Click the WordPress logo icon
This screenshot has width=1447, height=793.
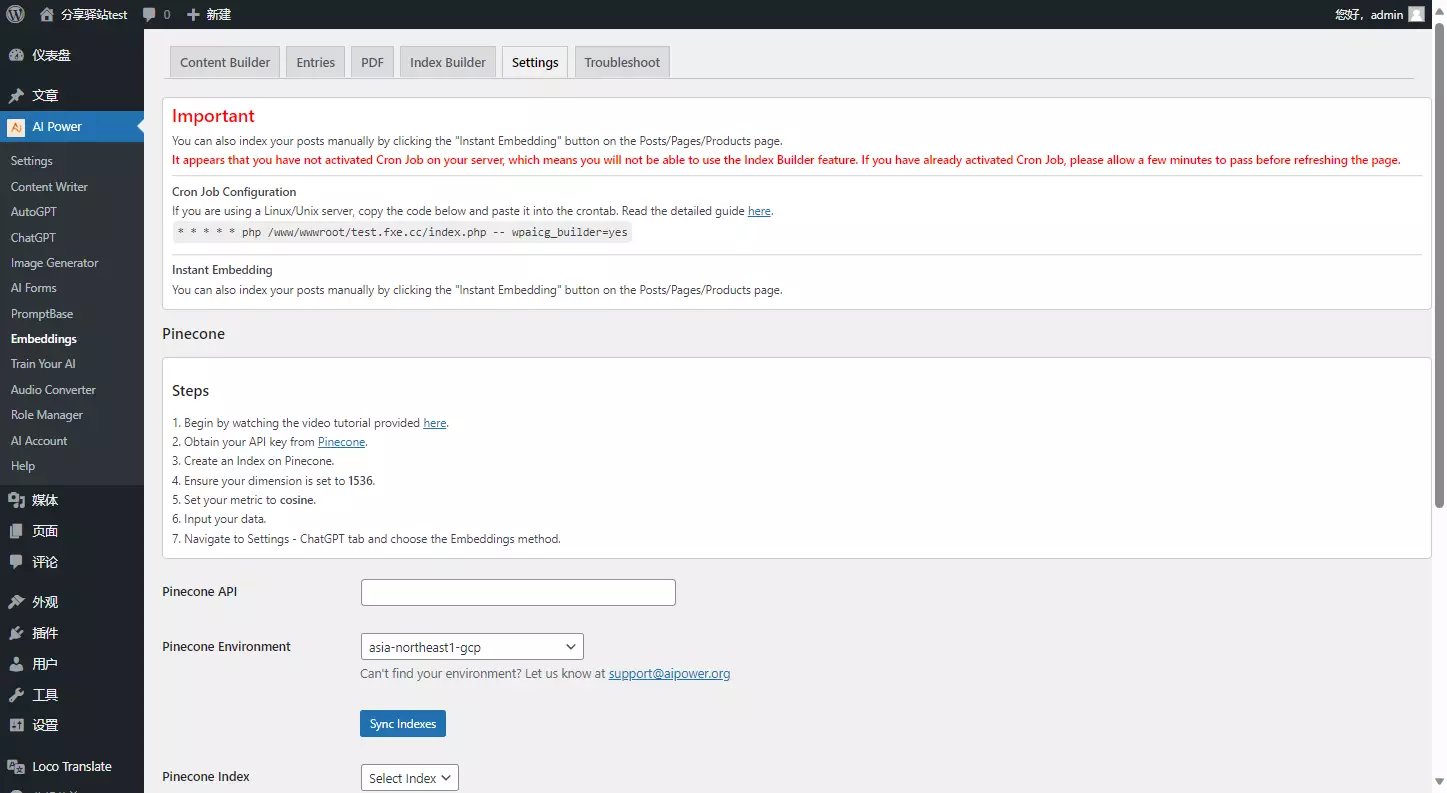click(x=15, y=14)
